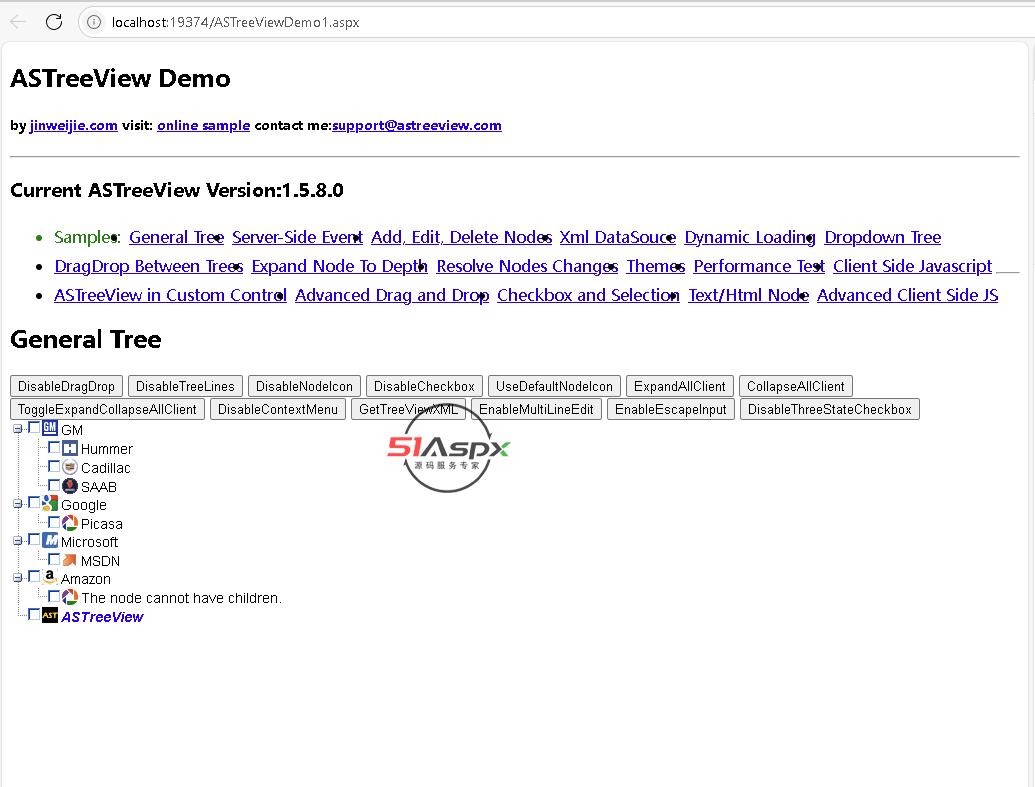Open the Text/Html Node link

tap(749, 295)
